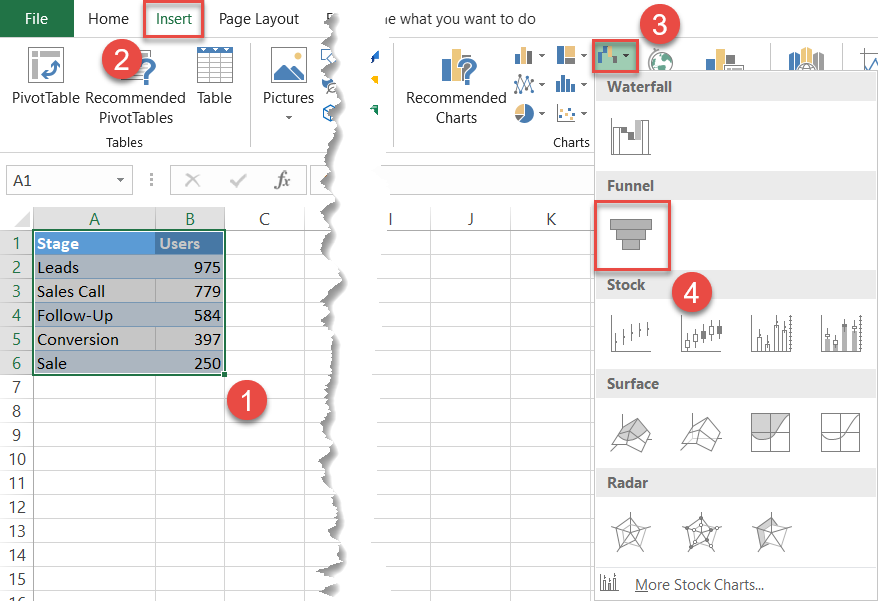Select the Wireframe Contour chart
Screen dimensions: 878x601
pyautogui.click(x=840, y=432)
